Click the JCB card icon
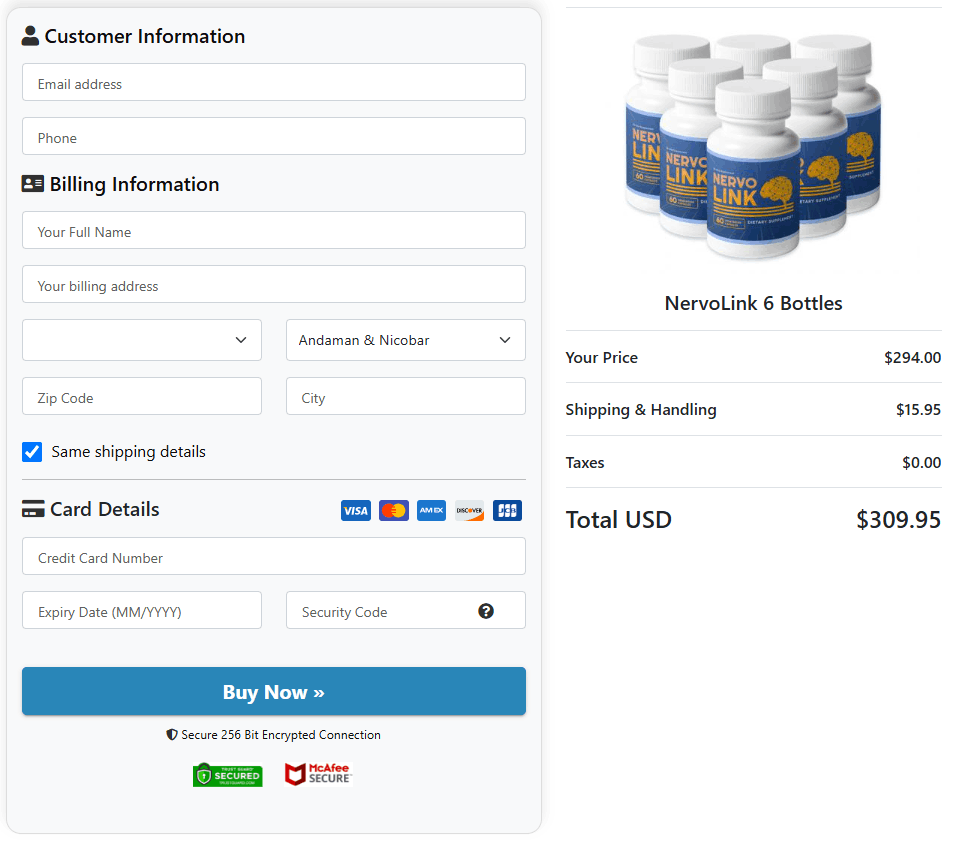The height and width of the screenshot is (841, 964). click(507, 511)
